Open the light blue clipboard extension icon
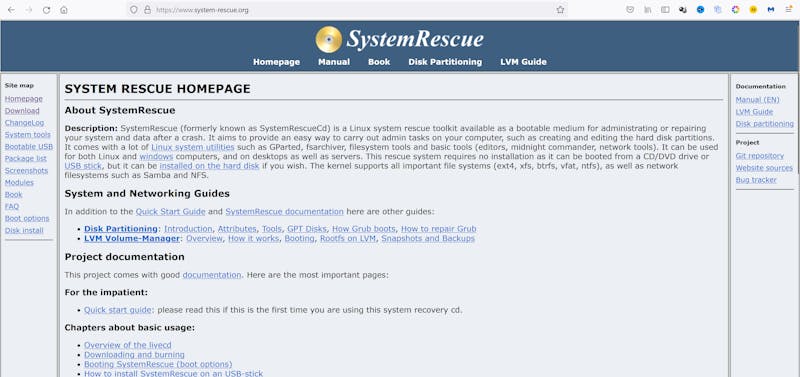This screenshot has height=377, width=800. [718, 10]
